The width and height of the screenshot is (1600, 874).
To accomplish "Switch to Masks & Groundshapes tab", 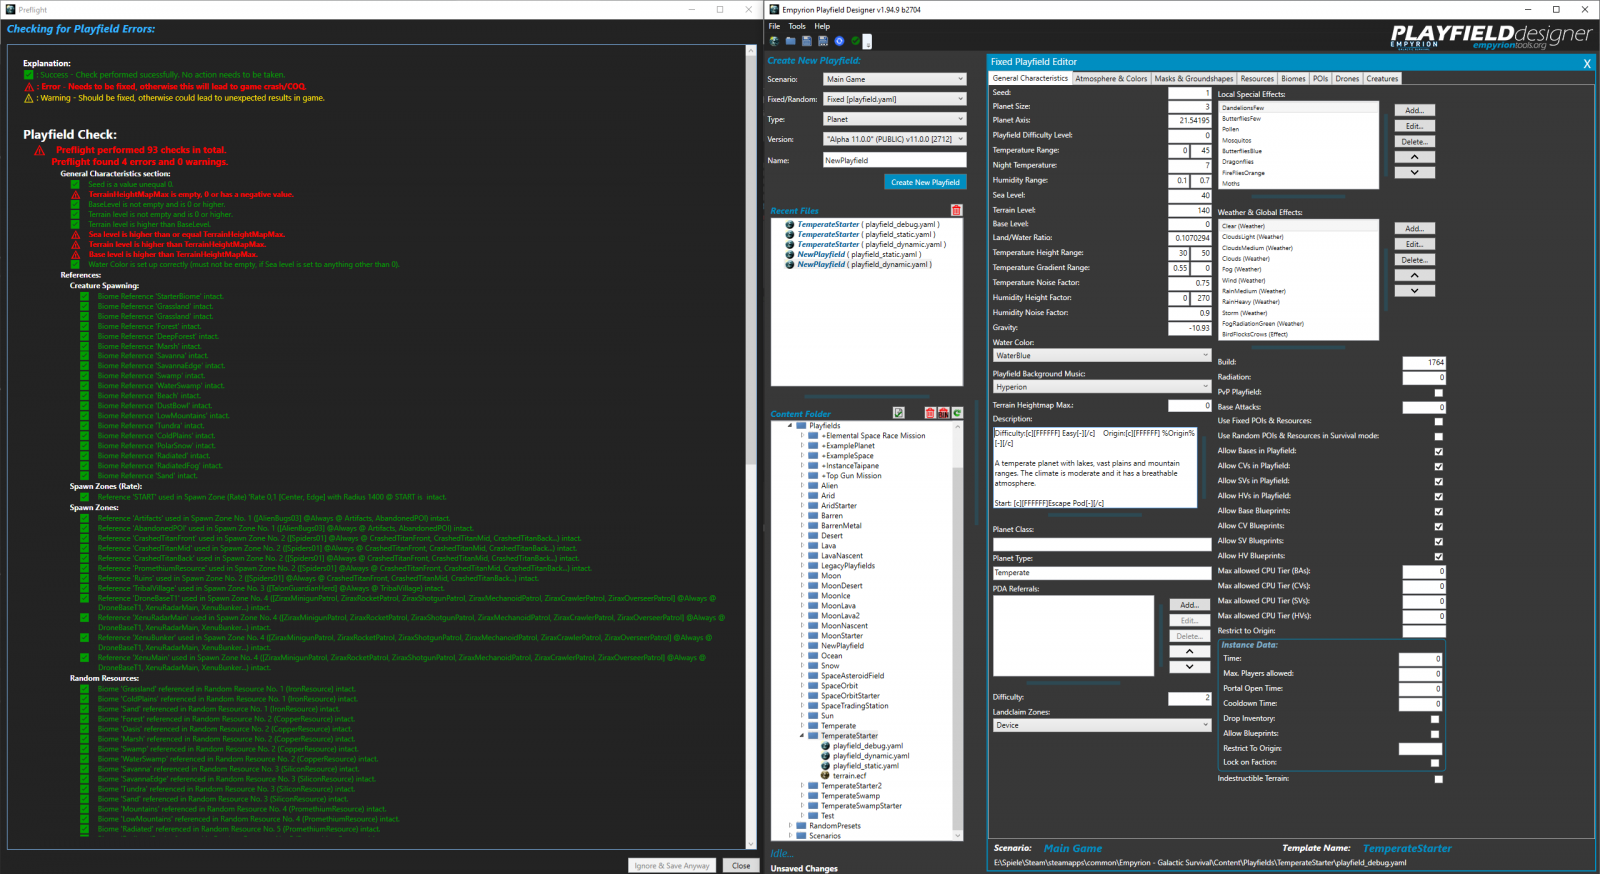I will click(x=1194, y=78).
